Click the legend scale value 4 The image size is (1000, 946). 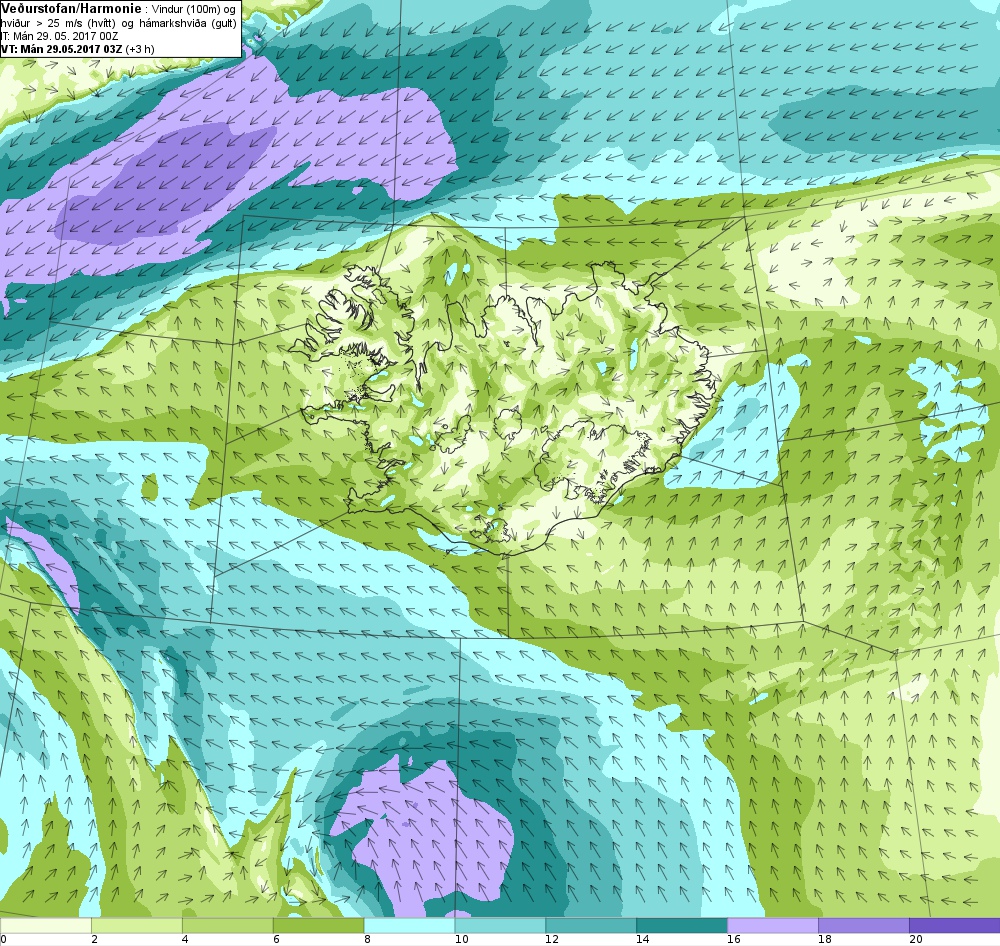pos(185,939)
